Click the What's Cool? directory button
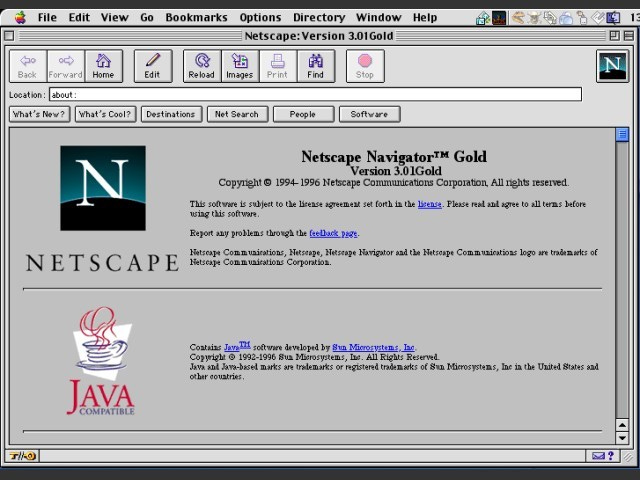 (x=105, y=114)
